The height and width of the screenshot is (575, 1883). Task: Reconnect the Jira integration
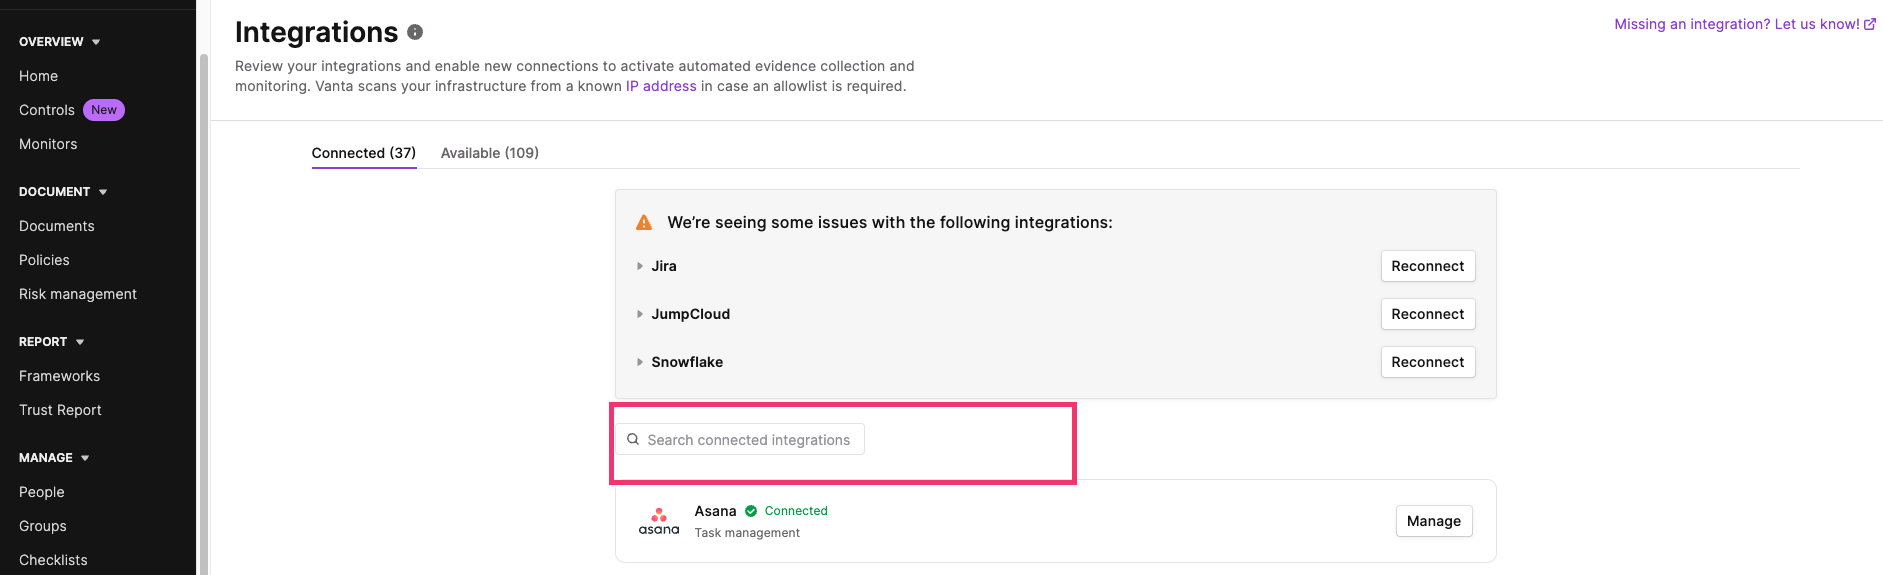[1428, 266]
